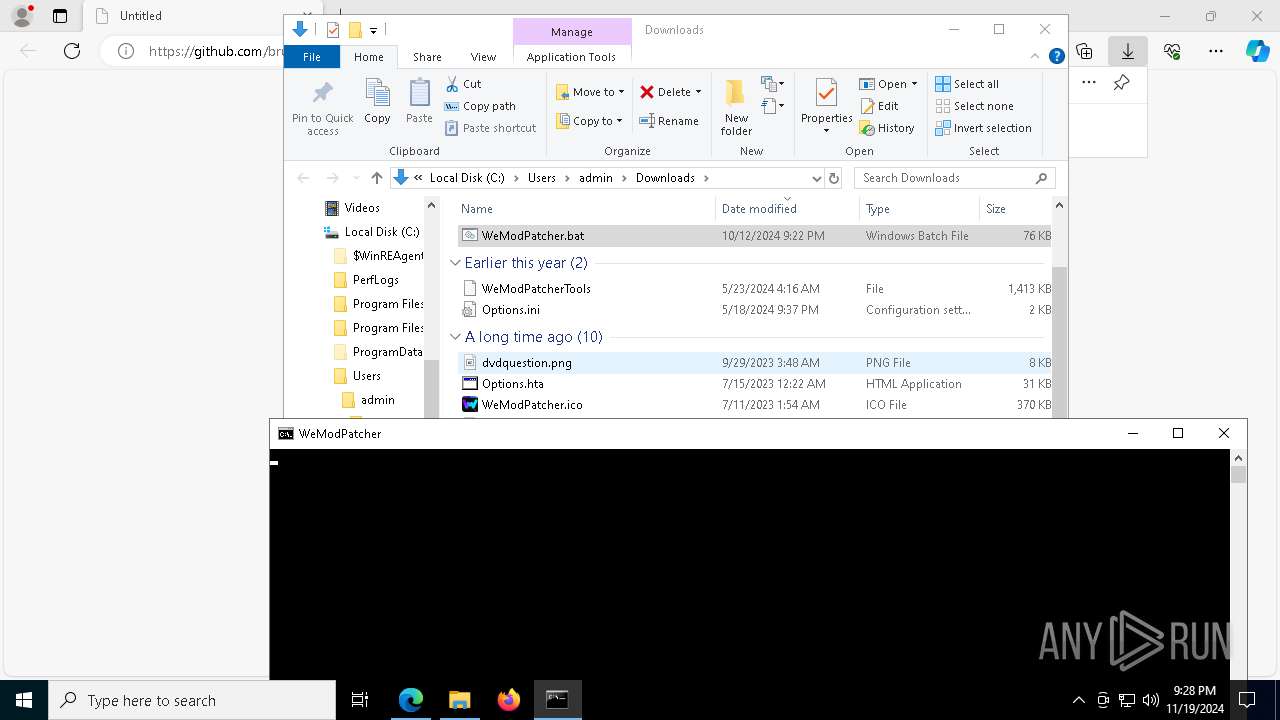This screenshot has height=720, width=1280.
Task: Open Edge downloads icon
Action: pyautogui.click(x=1128, y=51)
